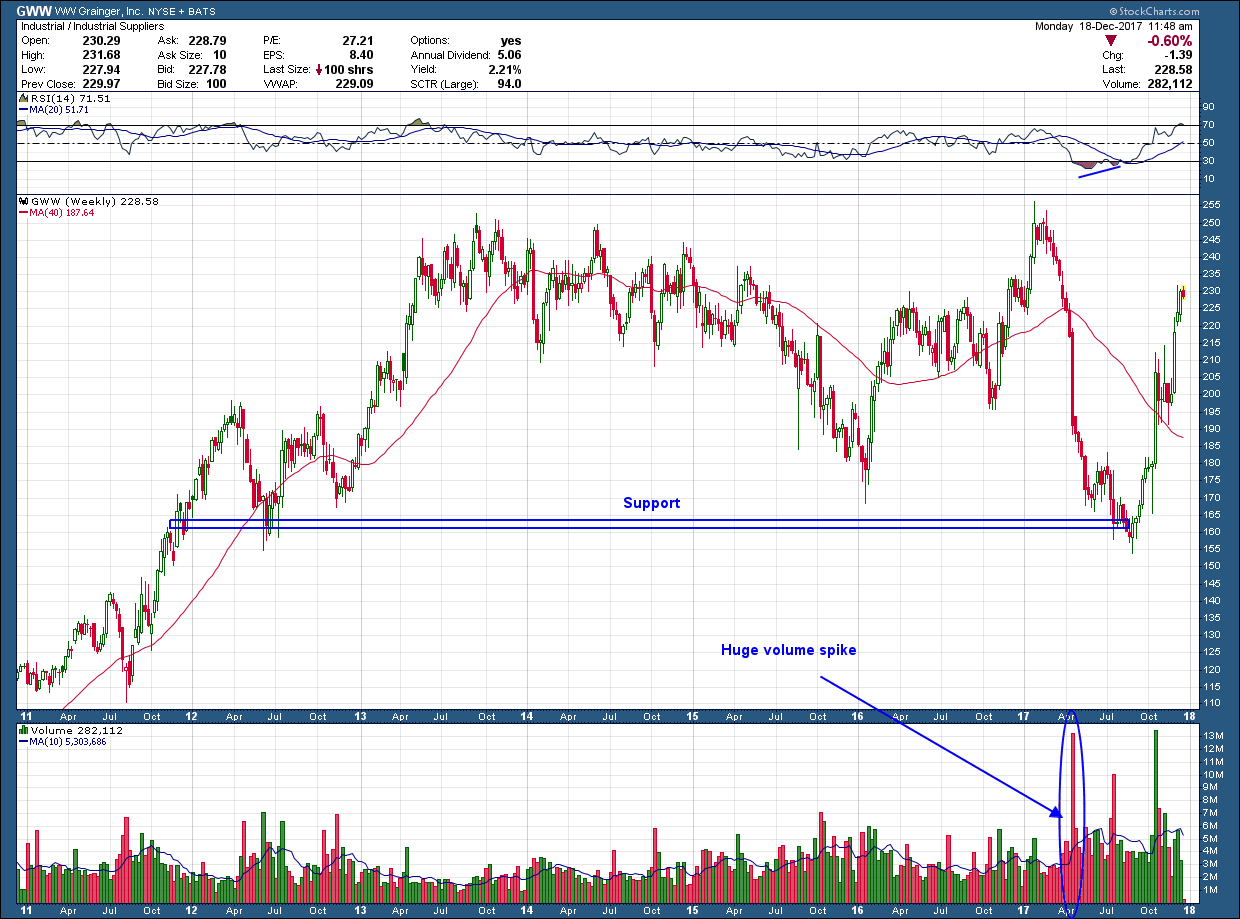Click the Options value yes
The image size is (1240, 919).
point(510,41)
